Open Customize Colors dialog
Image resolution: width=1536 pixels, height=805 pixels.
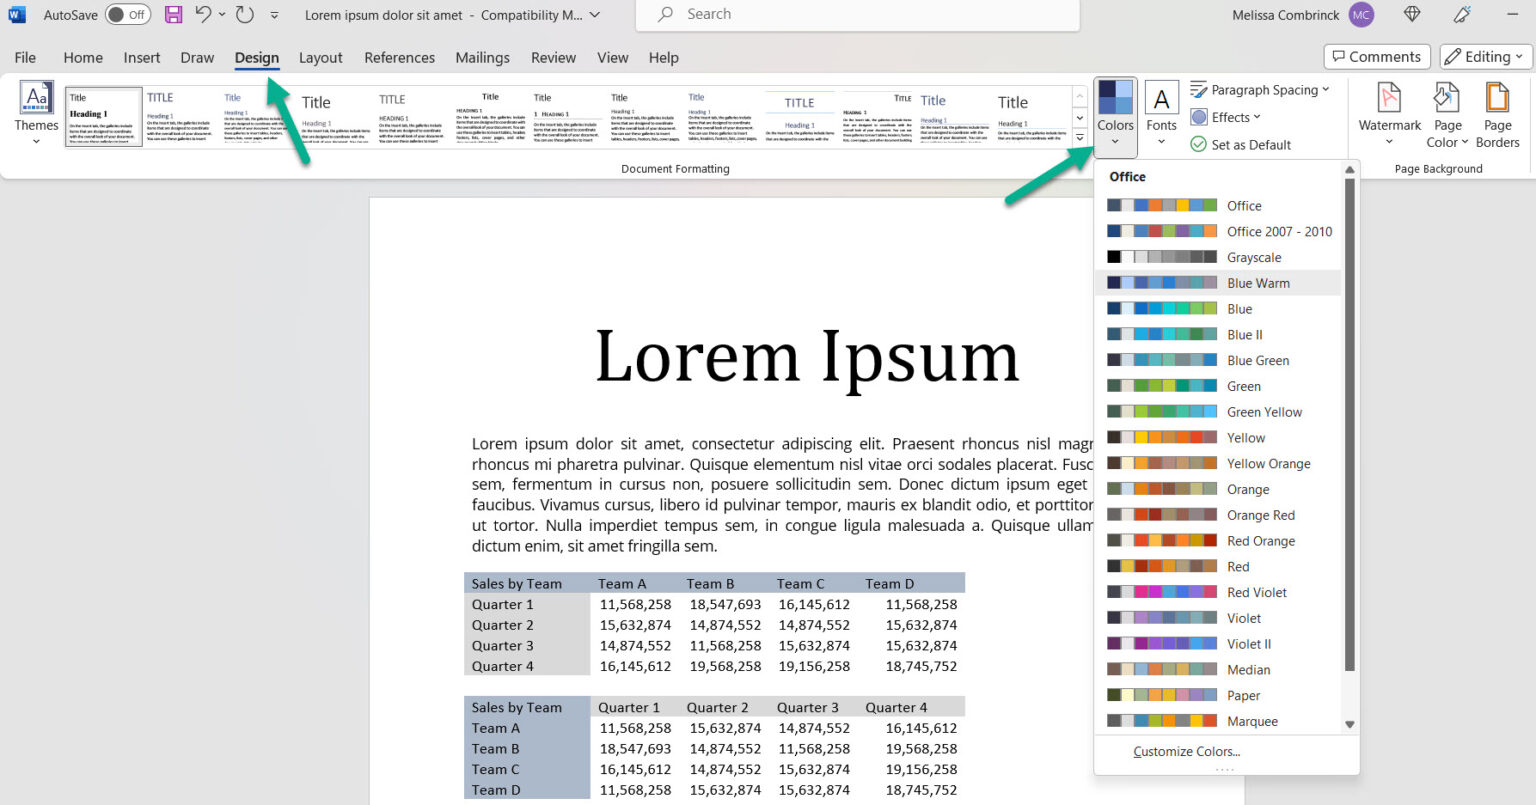click(x=1186, y=751)
